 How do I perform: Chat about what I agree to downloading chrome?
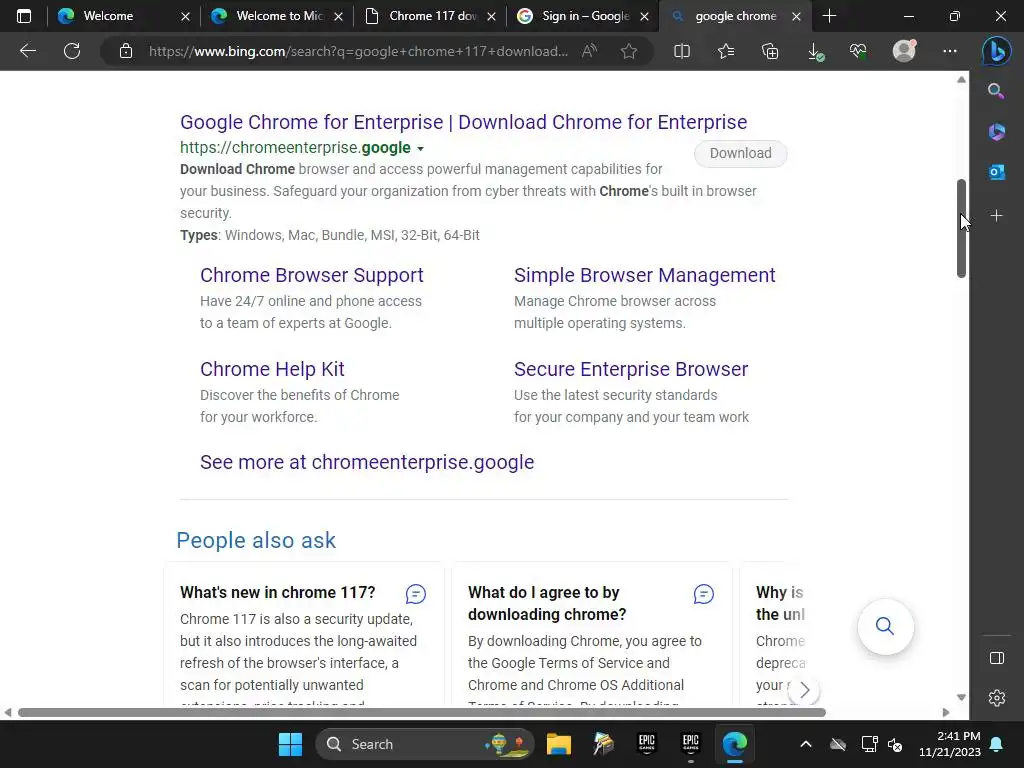coord(703,594)
